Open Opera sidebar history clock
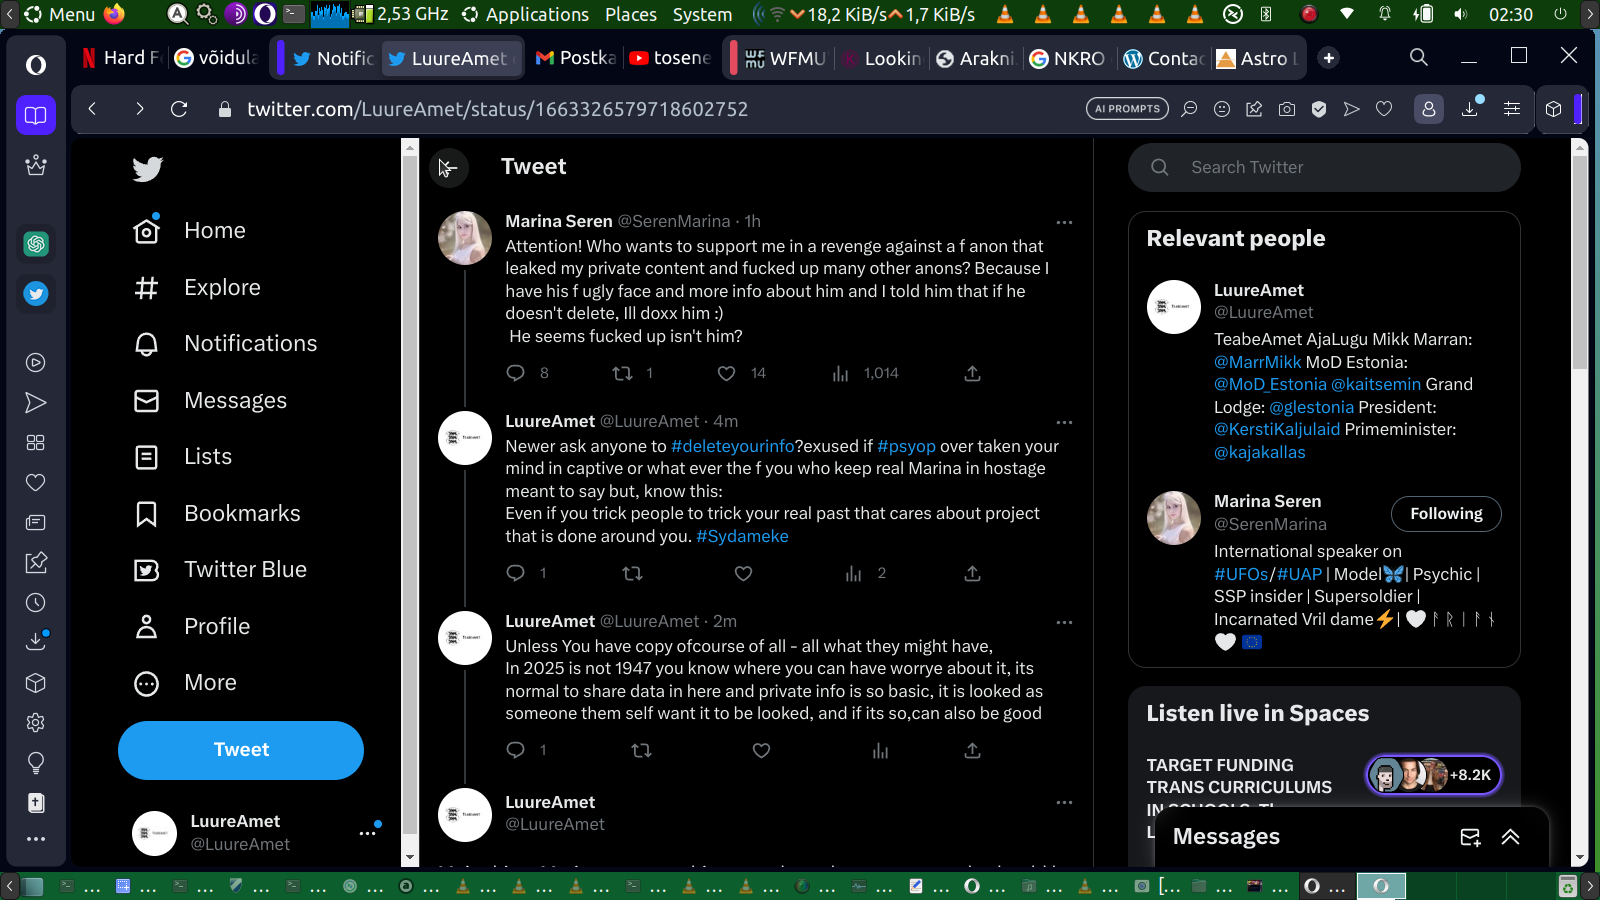The width and height of the screenshot is (1600, 900). [x=36, y=603]
